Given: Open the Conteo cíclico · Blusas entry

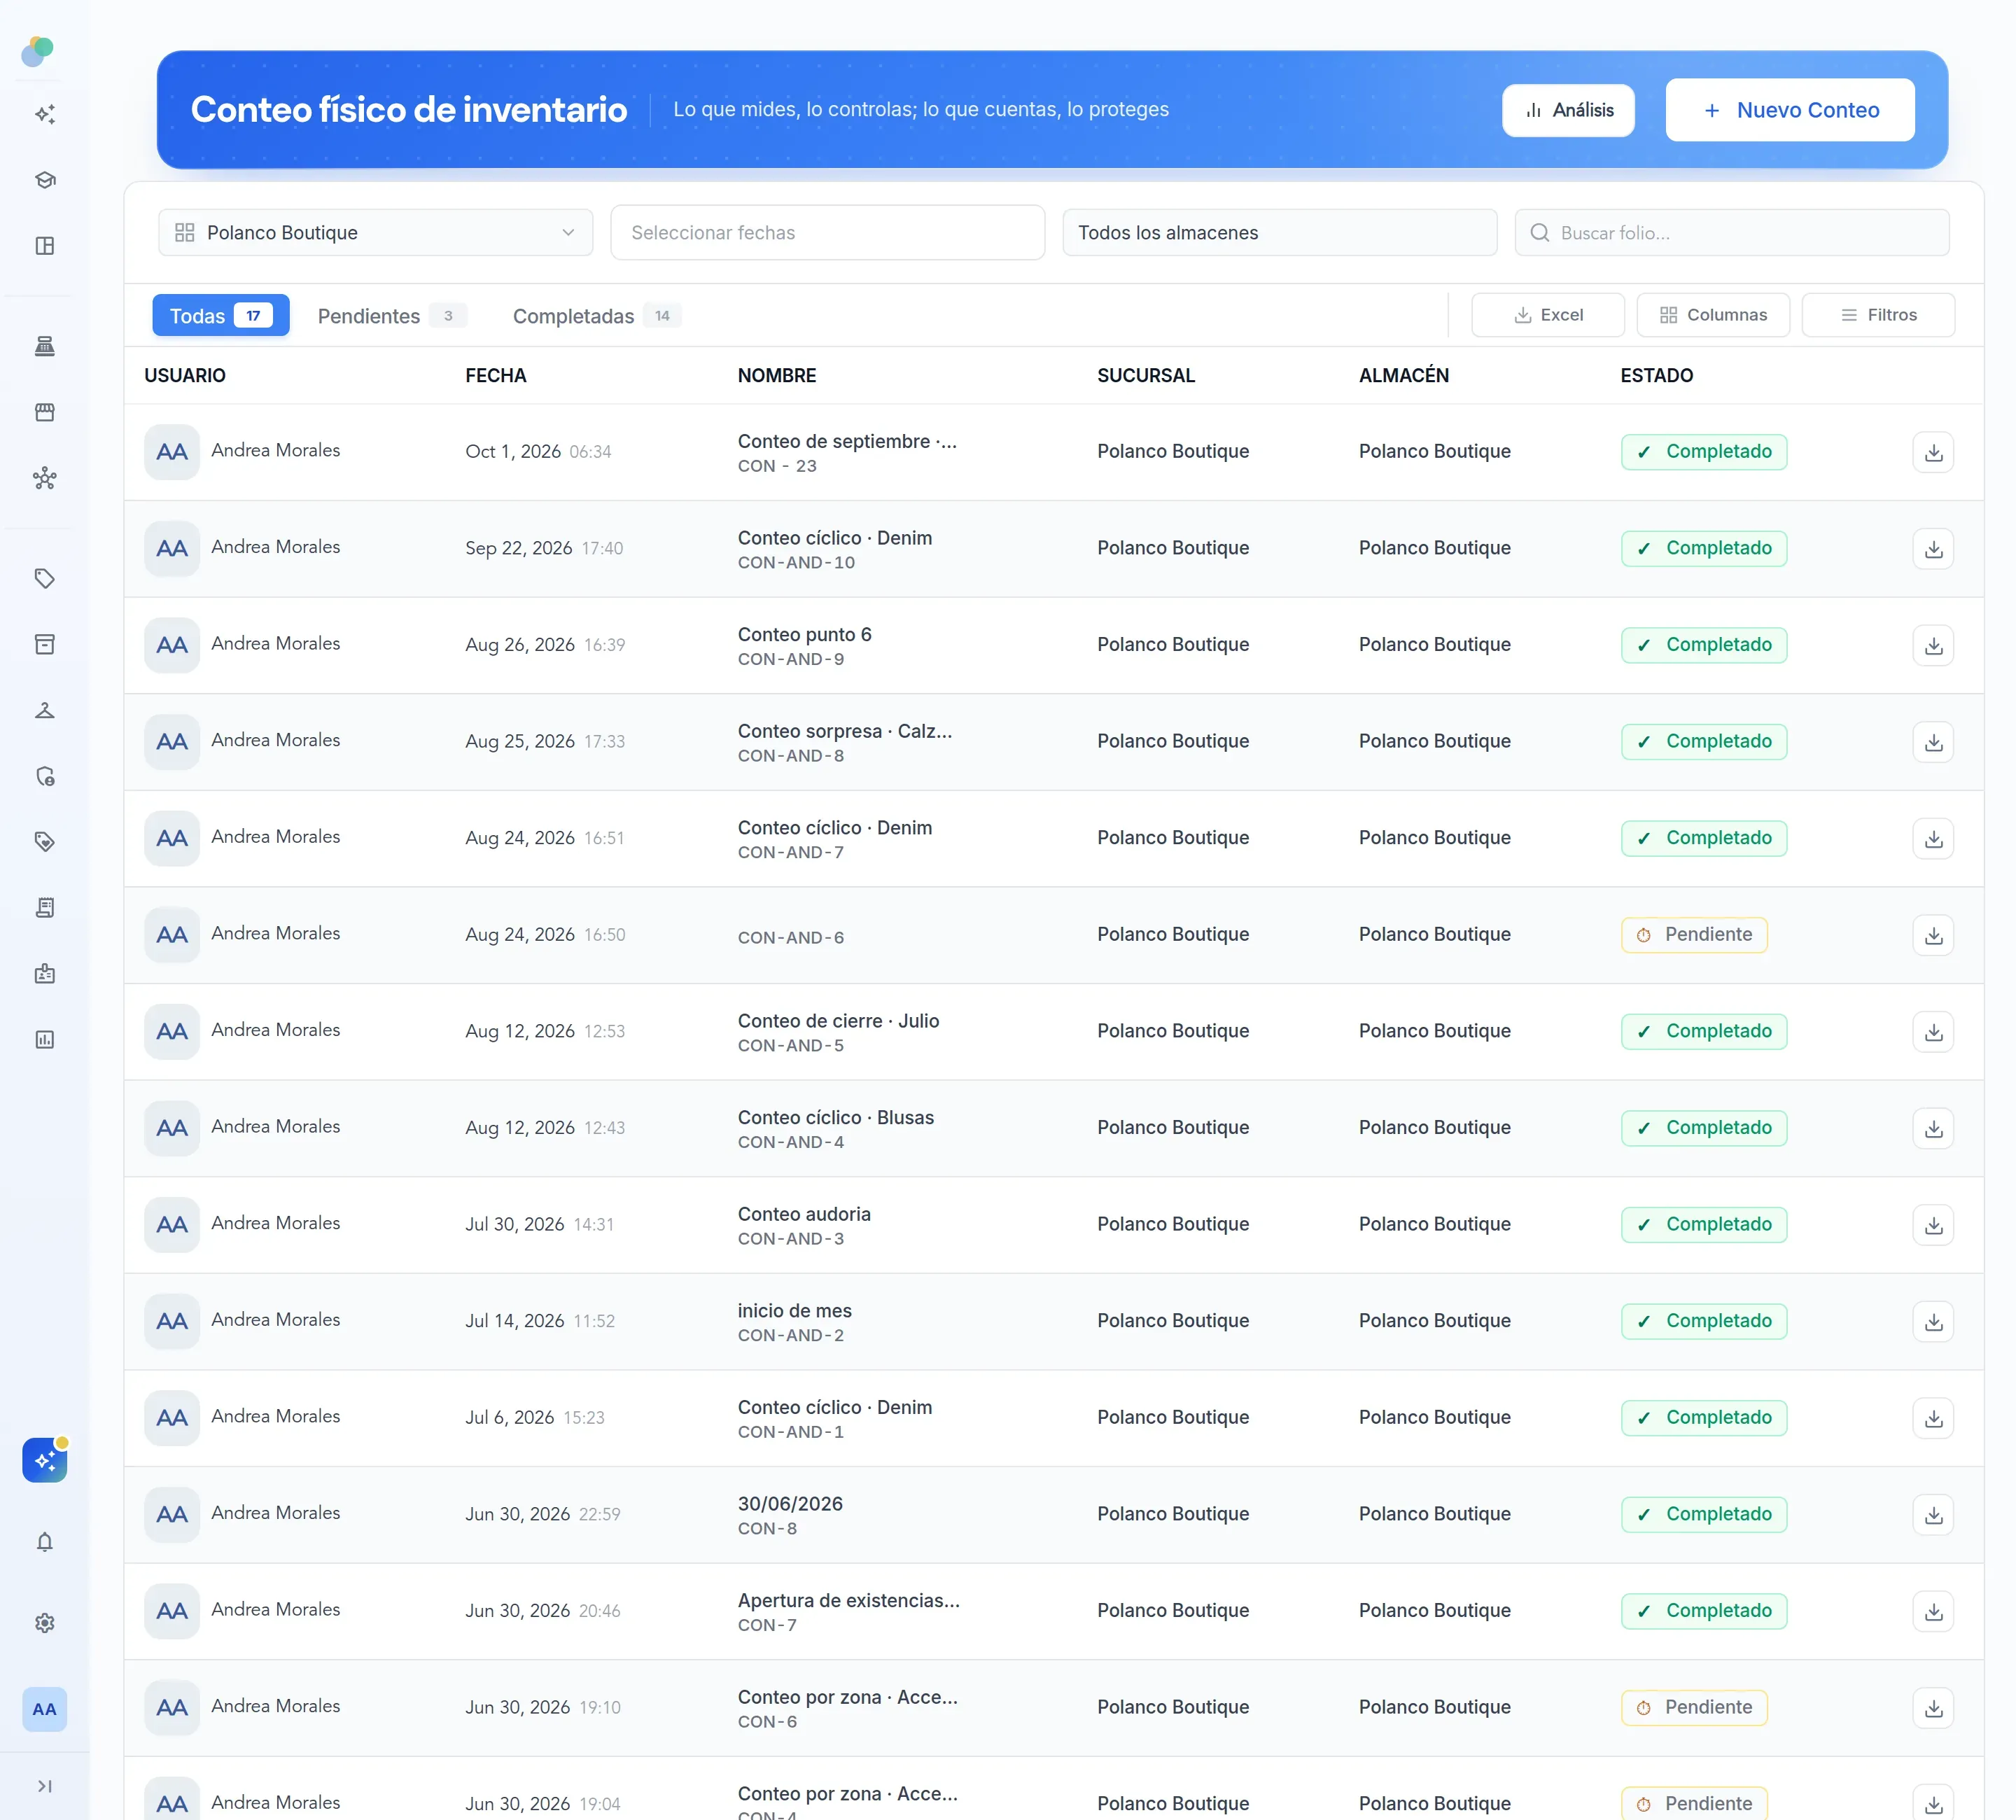Looking at the screenshot, I should (835, 1117).
